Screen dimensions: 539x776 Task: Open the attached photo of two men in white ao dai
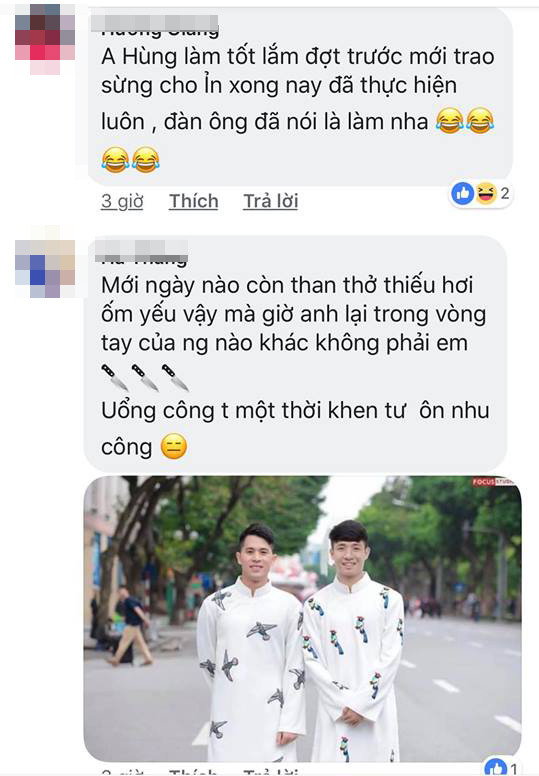point(302,619)
